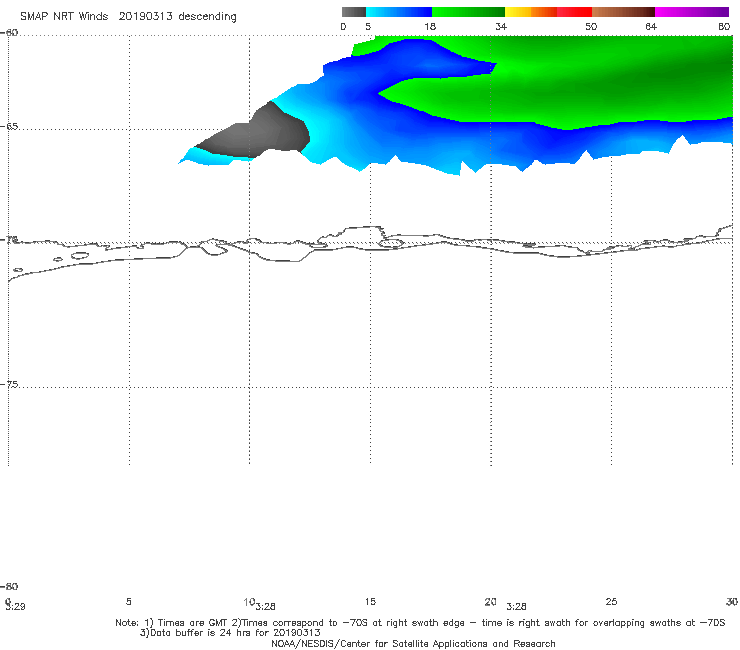740x650 pixels.
Task: Select the gray segment of the color bar
Action: click(354, 12)
